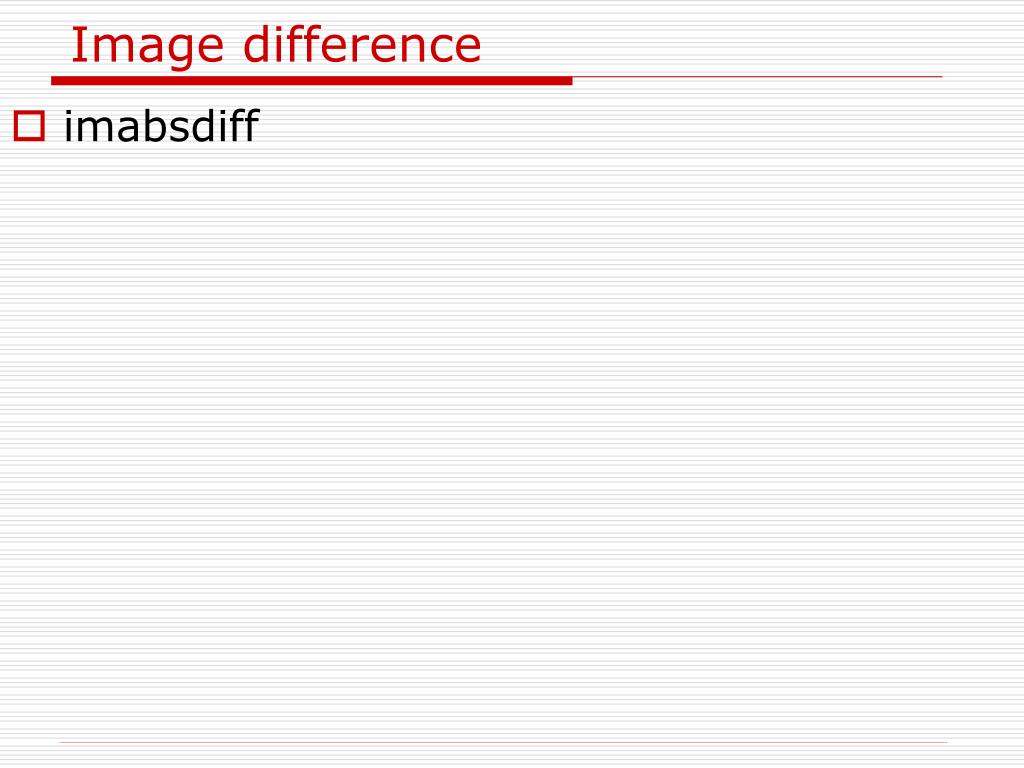1024x768 pixels.
Task: Select the thin footer line at slide bottom
Action: (503, 743)
